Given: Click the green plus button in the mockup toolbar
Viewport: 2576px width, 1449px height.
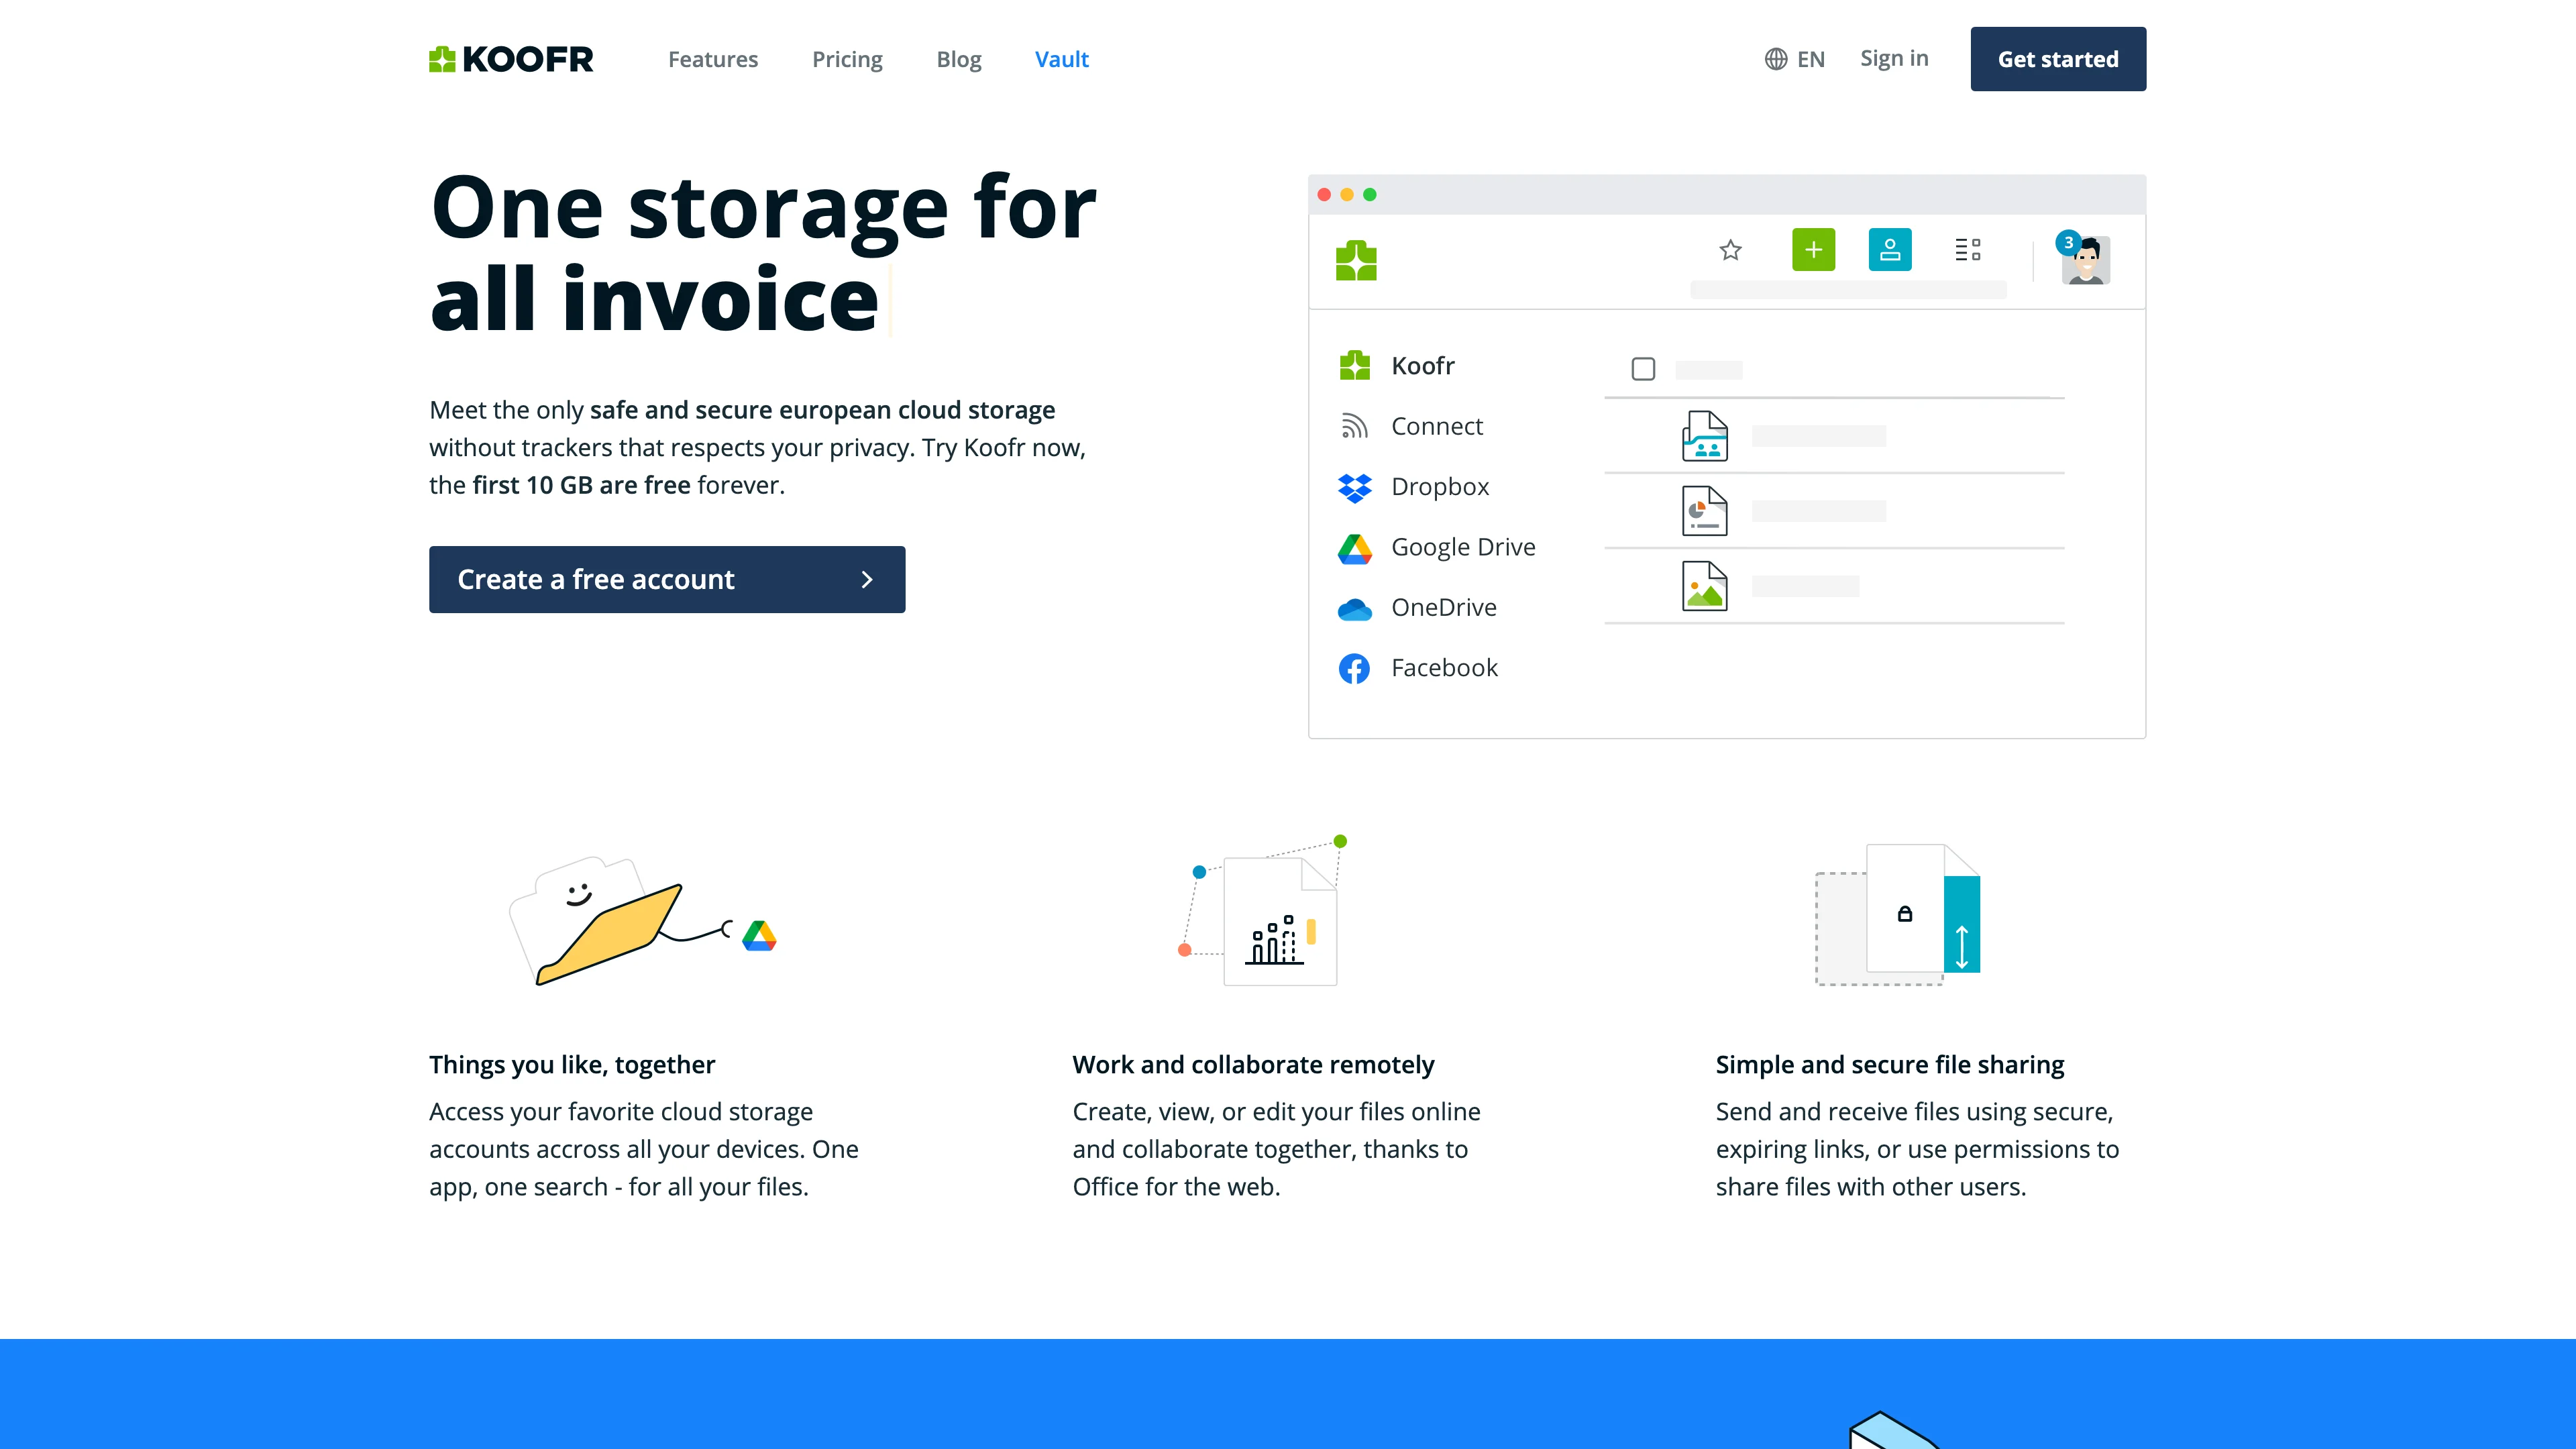Looking at the screenshot, I should (1814, 250).
